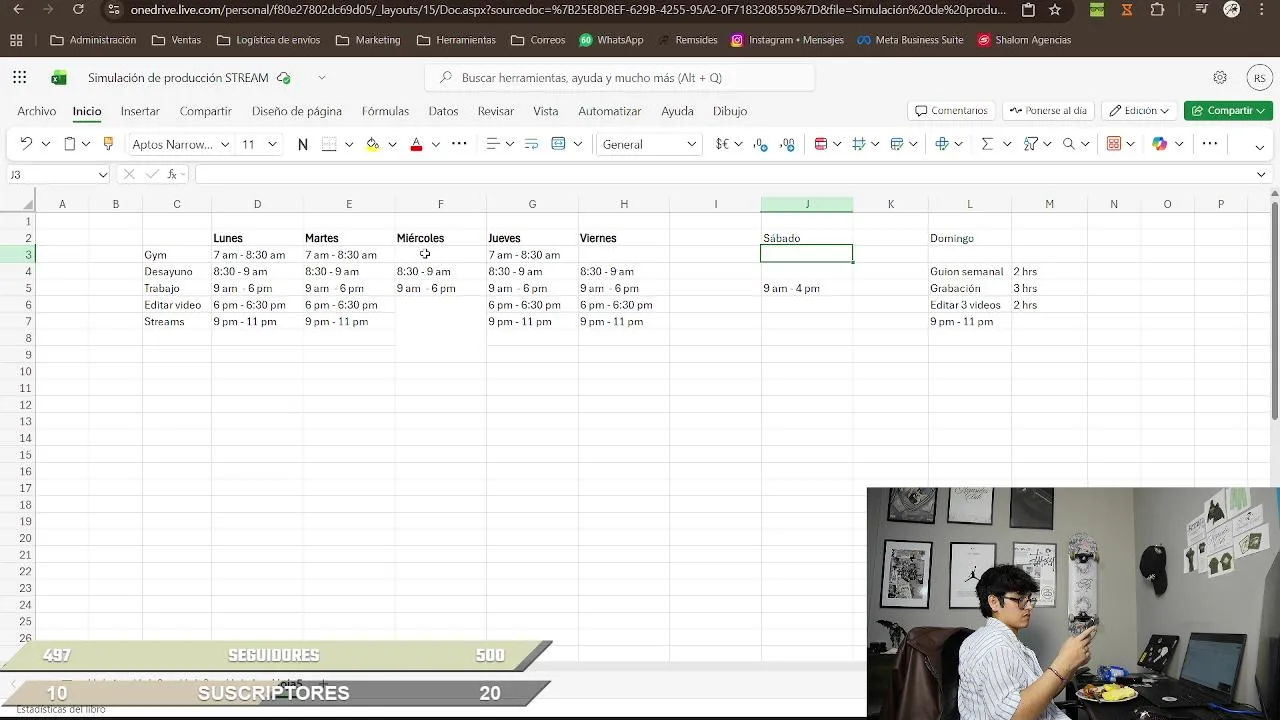Apply the yellow fill color bucket

tap(373, 144)
